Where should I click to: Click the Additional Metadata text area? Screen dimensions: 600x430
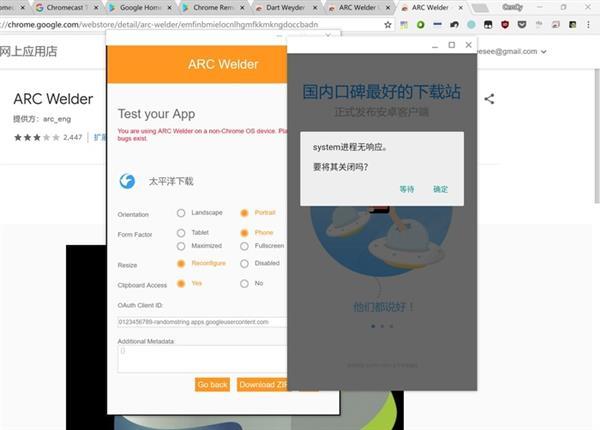click(x=202, y=359)
